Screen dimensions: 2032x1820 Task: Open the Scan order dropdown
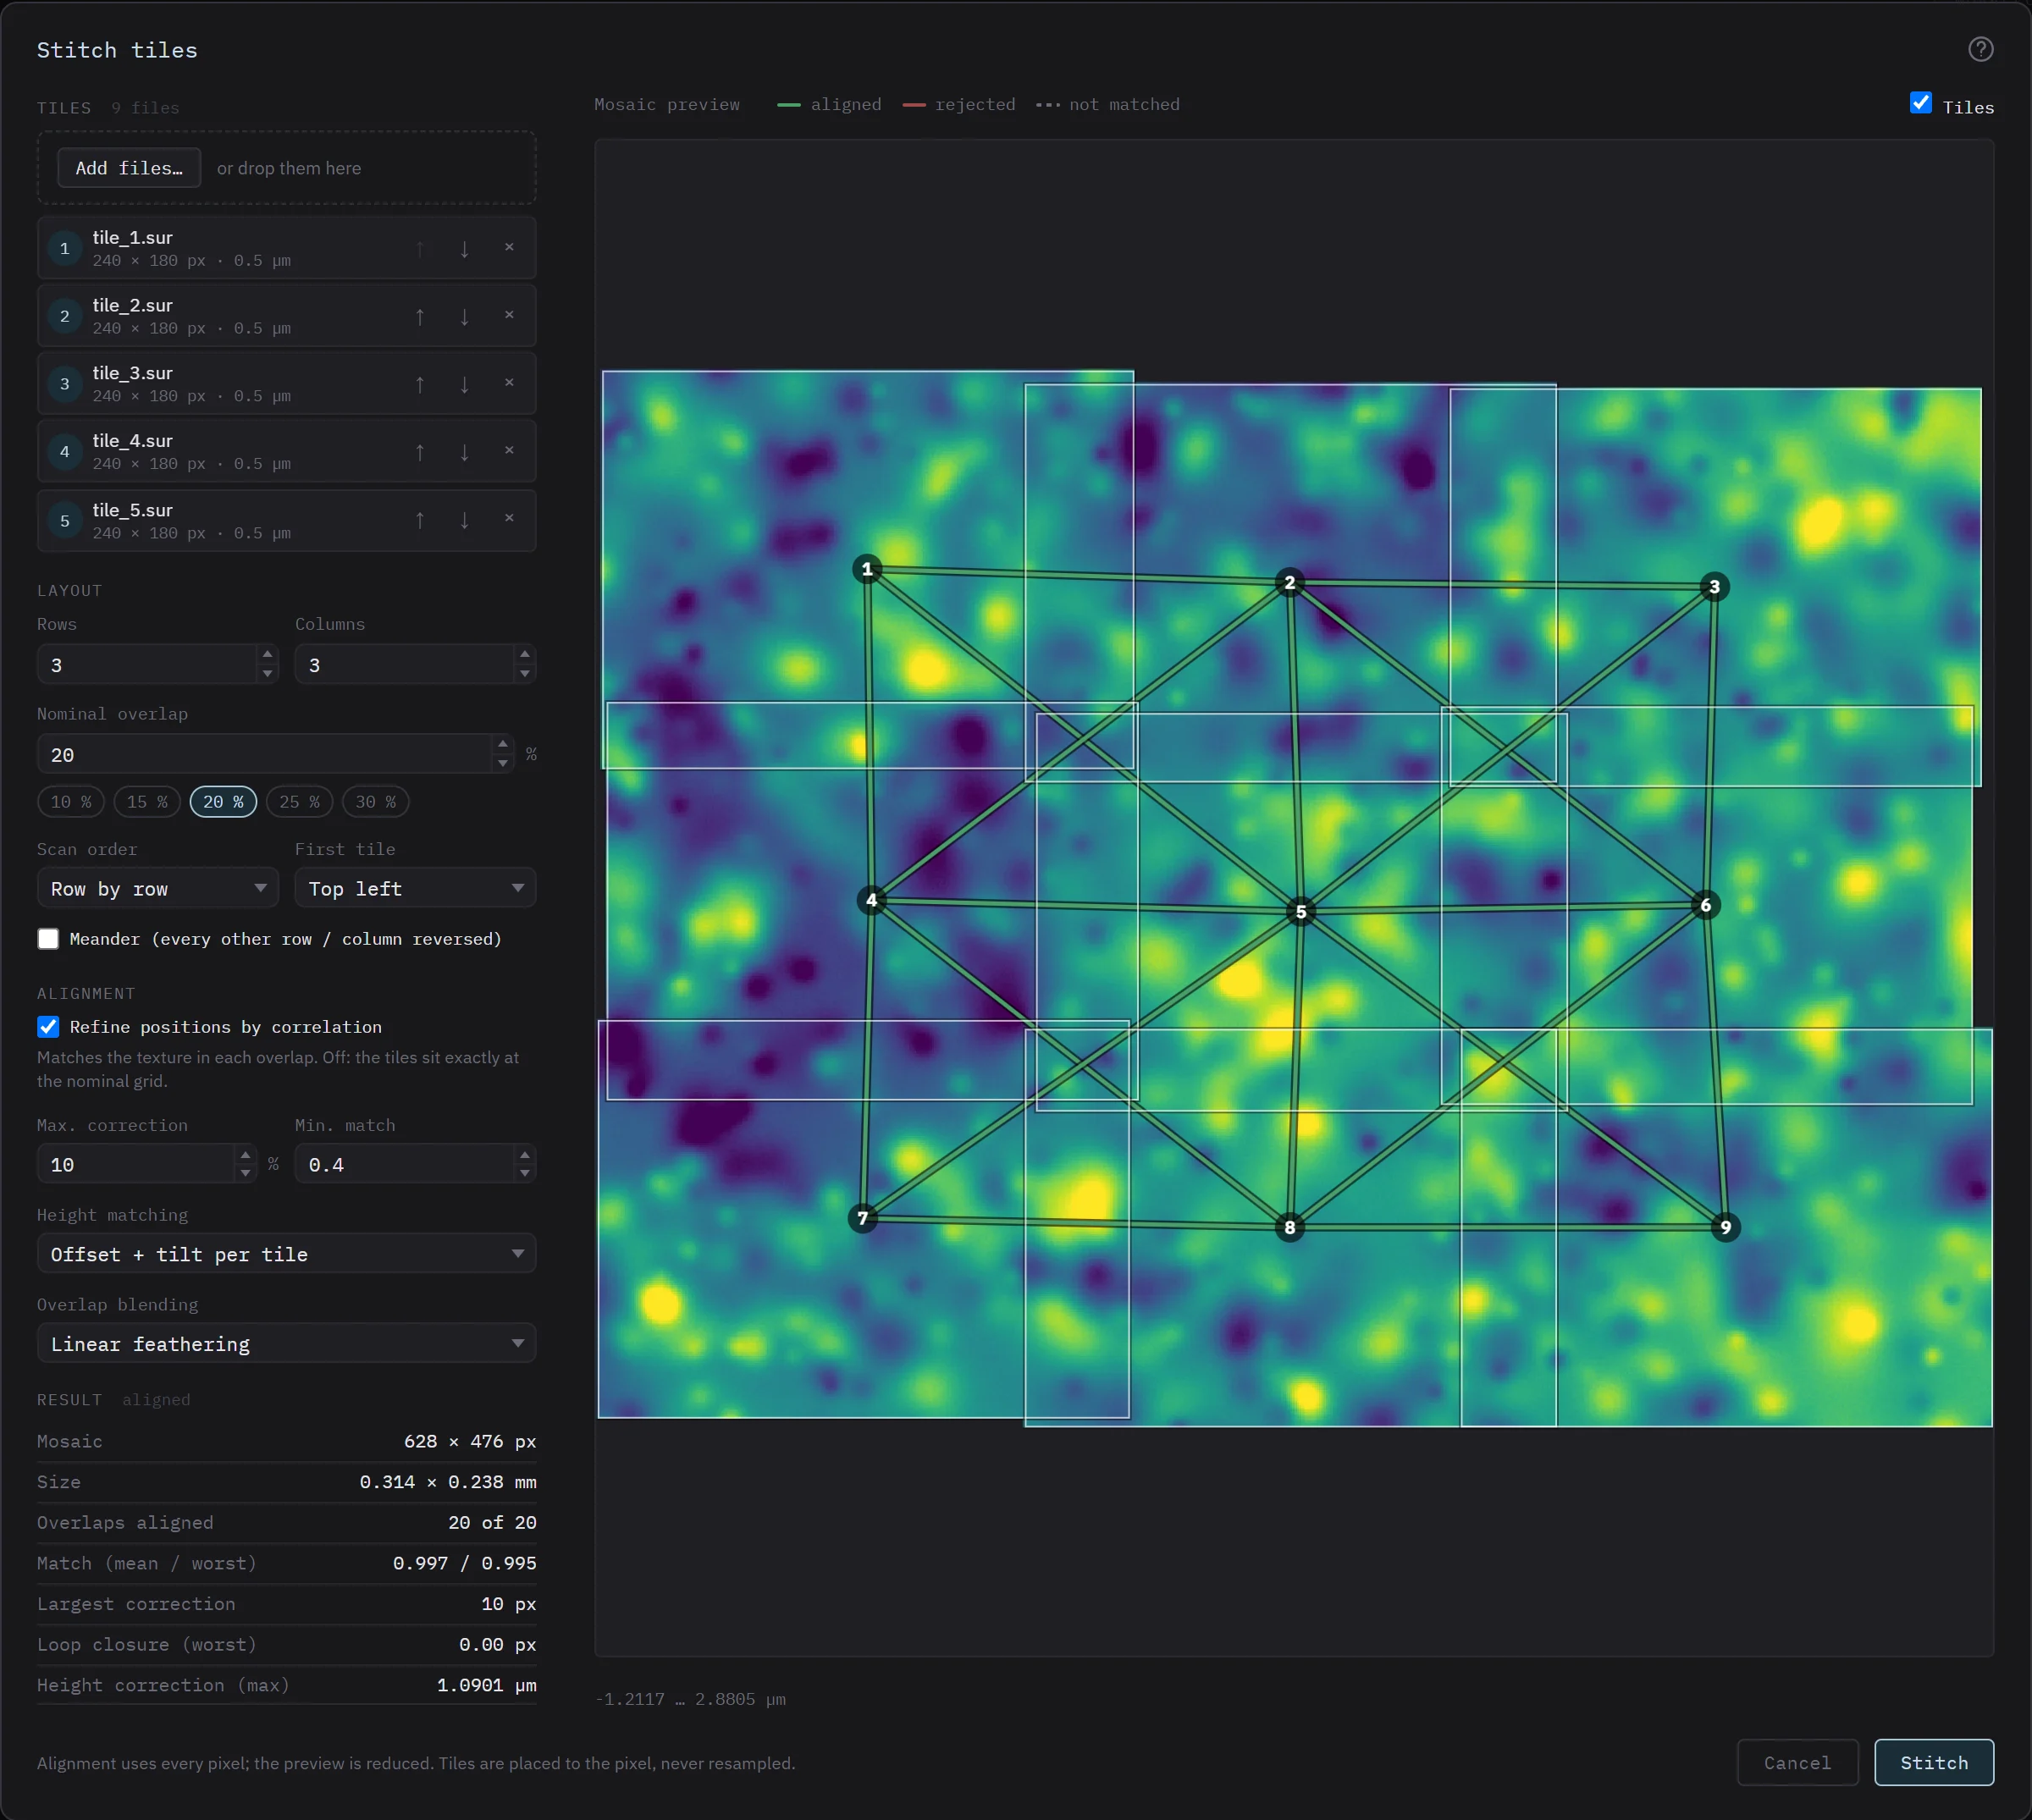(158, 888)
